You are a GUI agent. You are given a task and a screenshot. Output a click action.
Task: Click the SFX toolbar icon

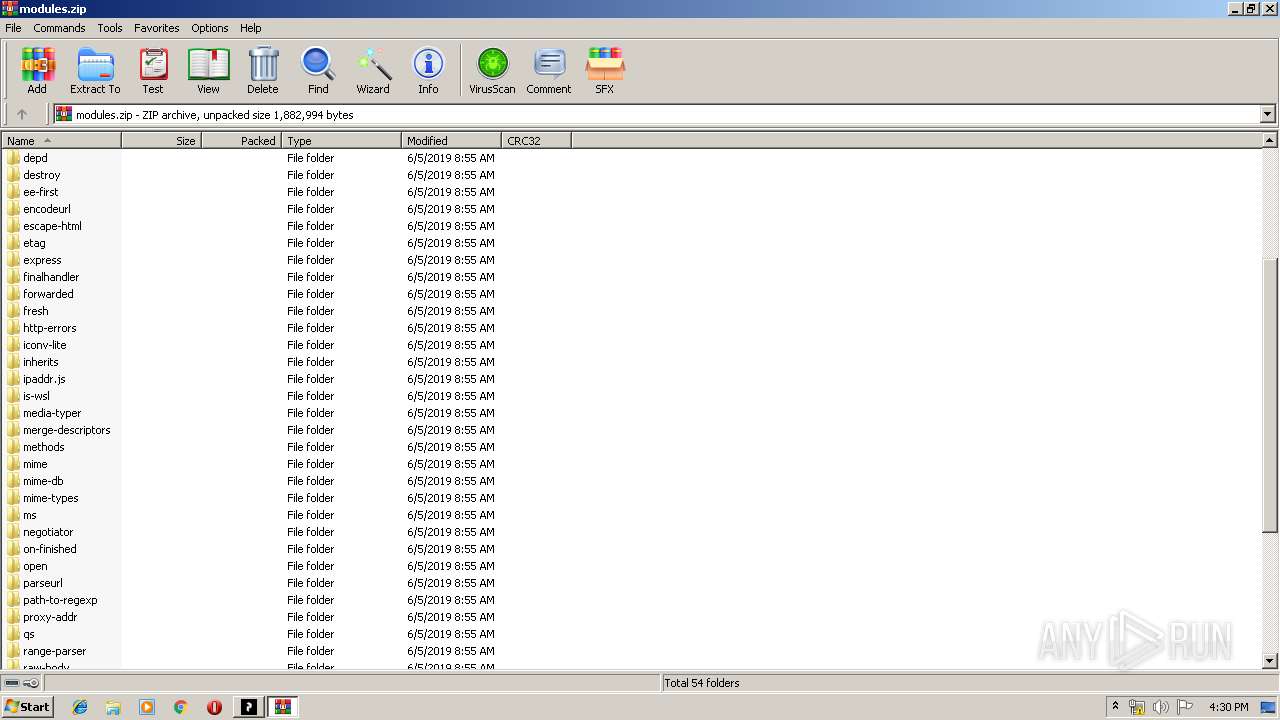click(x=605, y=71)
